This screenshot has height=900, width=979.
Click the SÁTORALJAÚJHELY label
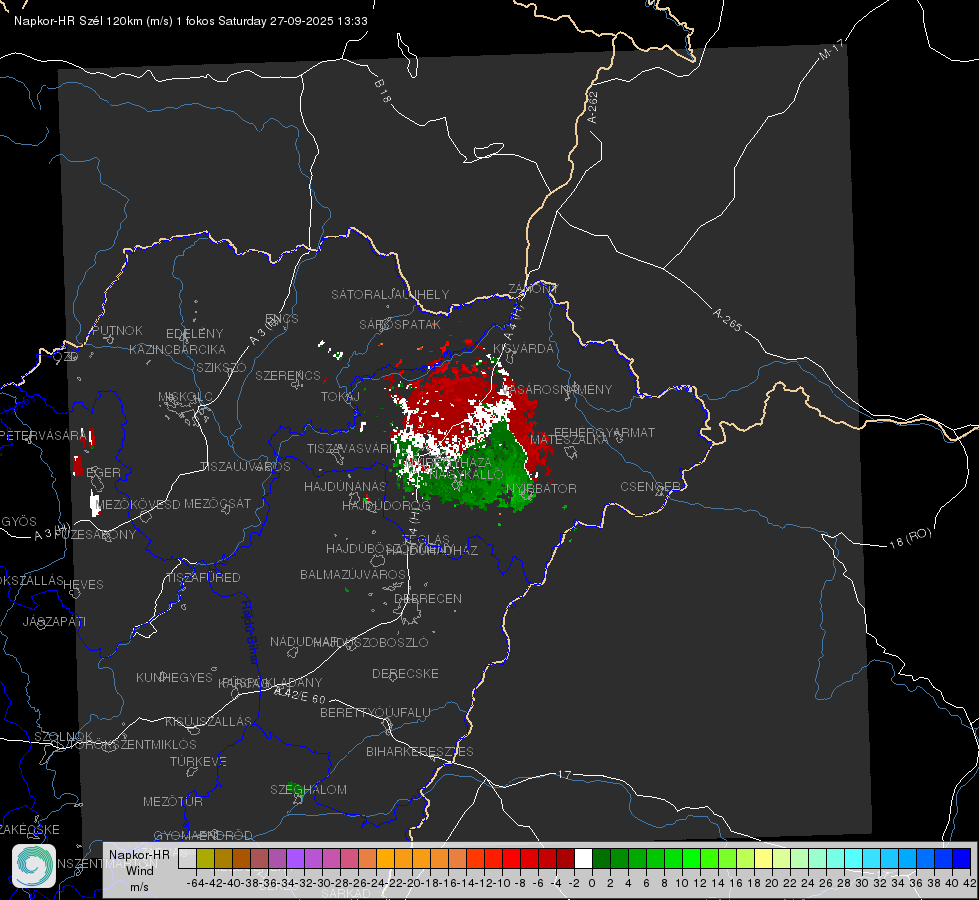pos(390,294)
